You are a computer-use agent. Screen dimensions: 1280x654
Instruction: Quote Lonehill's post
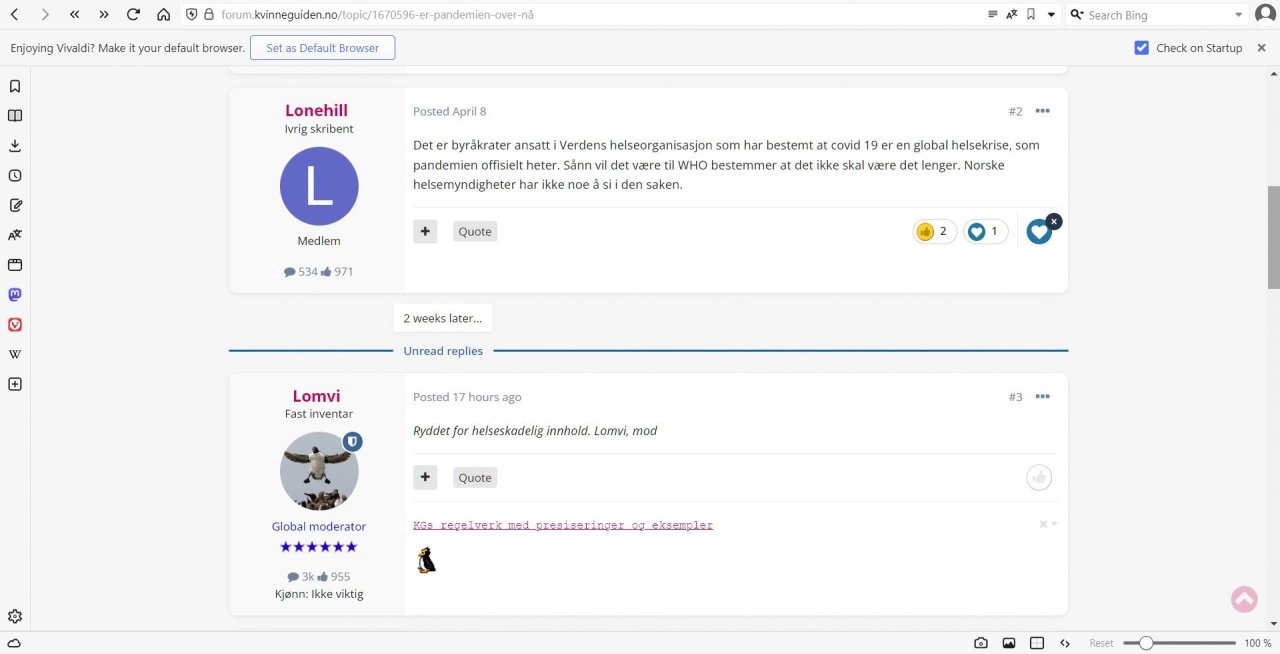[474, 232]
